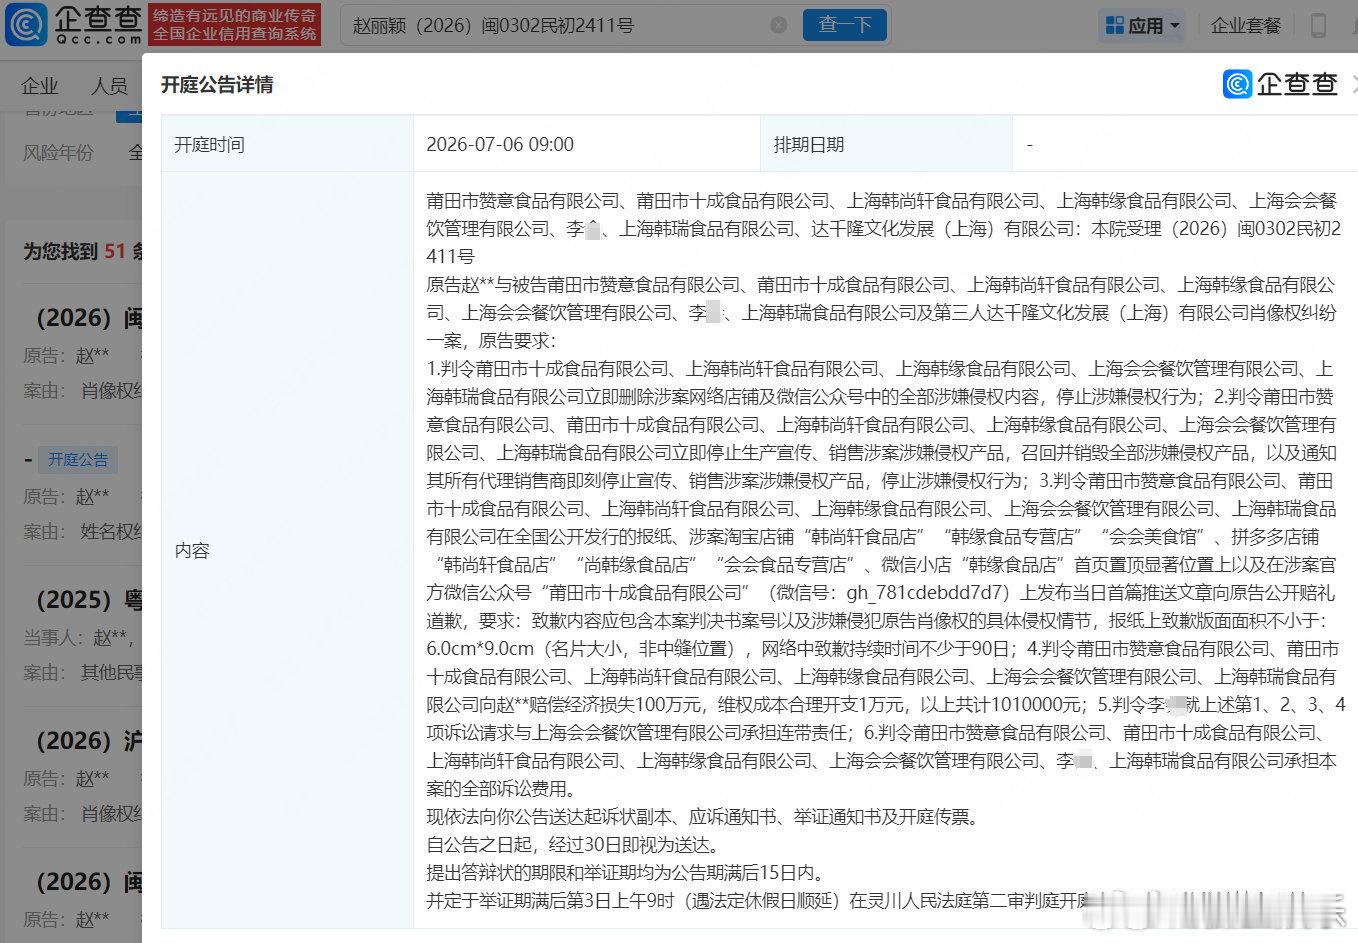The height and width of the screenshot is (943, 1358).
Task: Click the 查一下 search button
Action: (x=845, y=25)
